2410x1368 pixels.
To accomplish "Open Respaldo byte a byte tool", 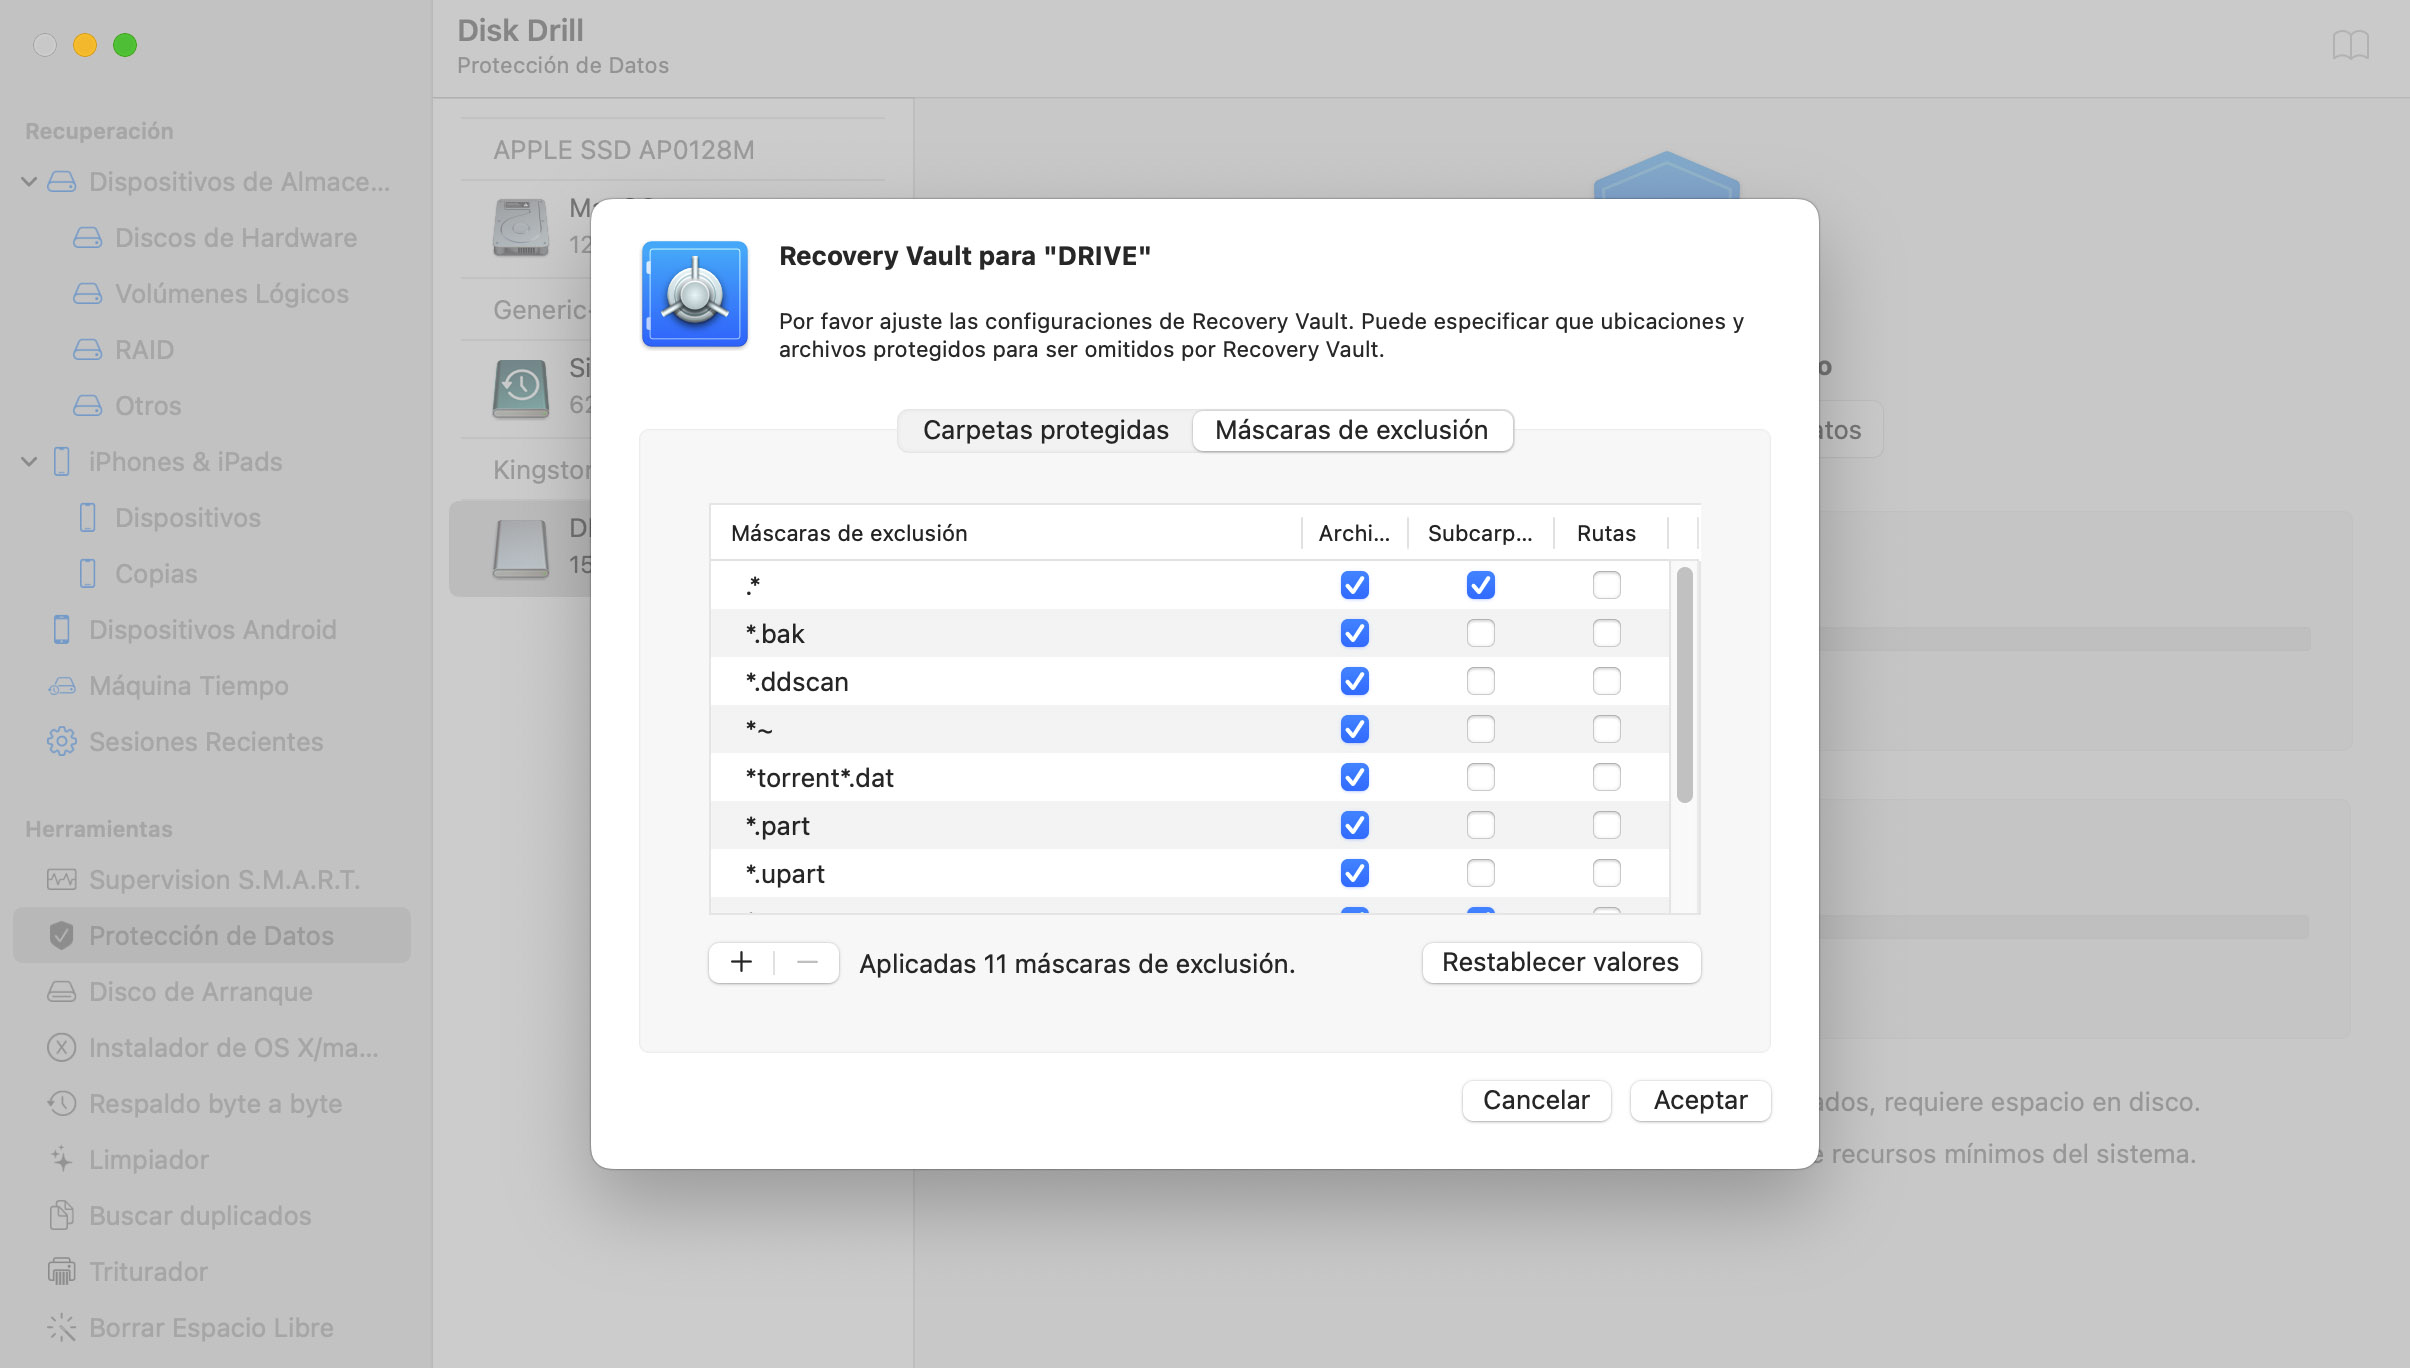I will click(x=217, y=1103).
